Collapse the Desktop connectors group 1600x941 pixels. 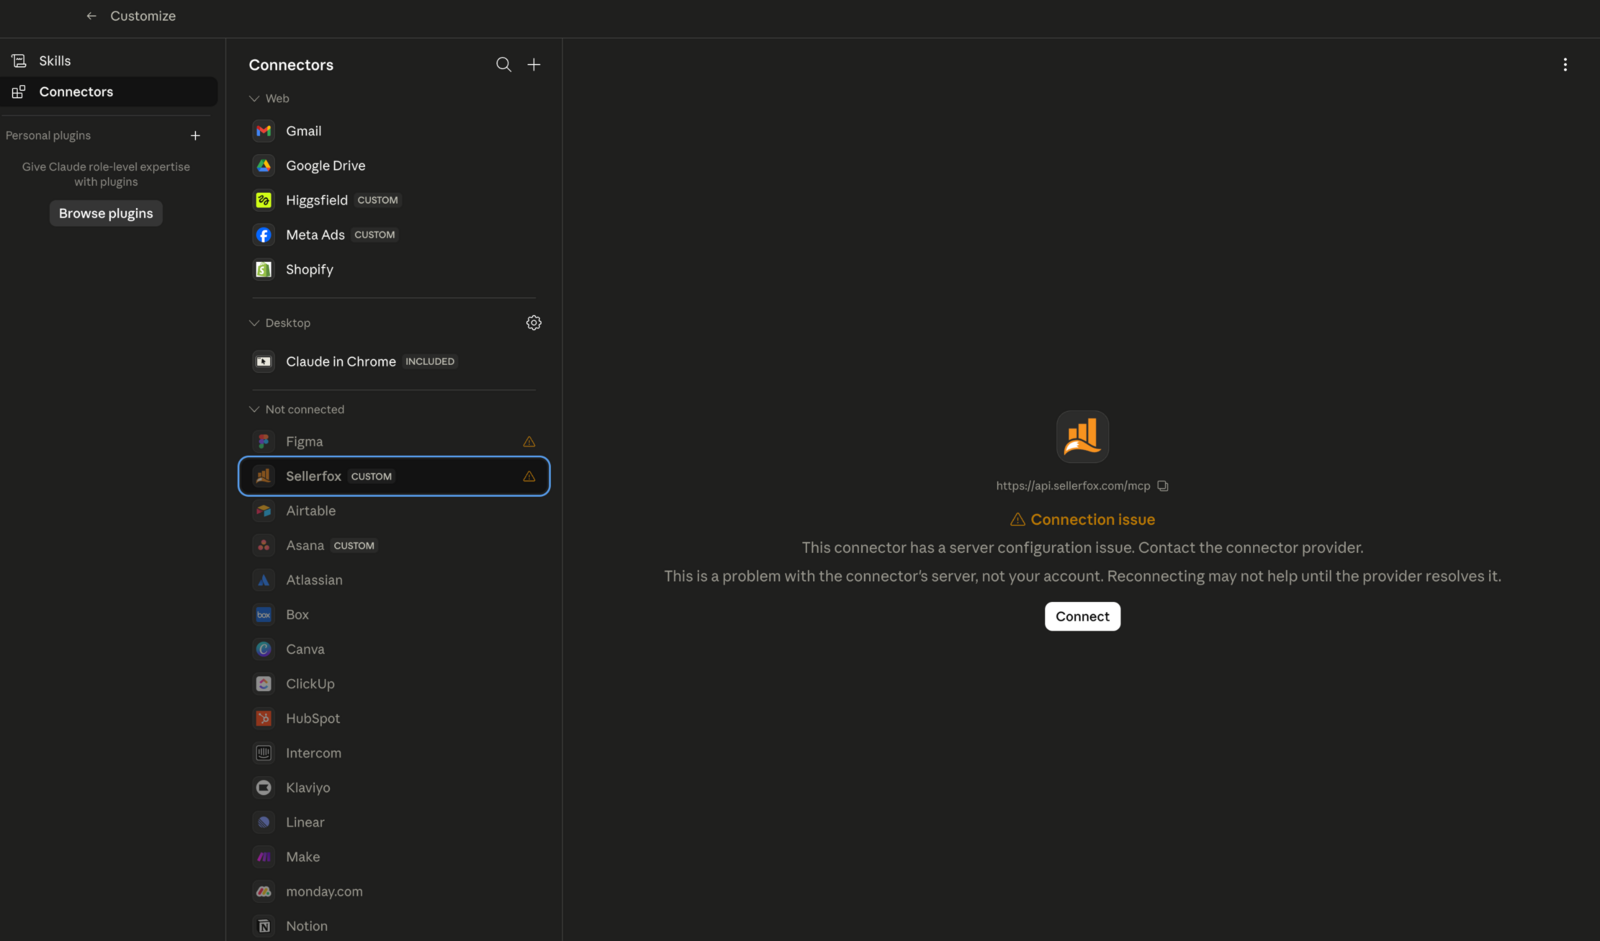click(x=254, y=323)
